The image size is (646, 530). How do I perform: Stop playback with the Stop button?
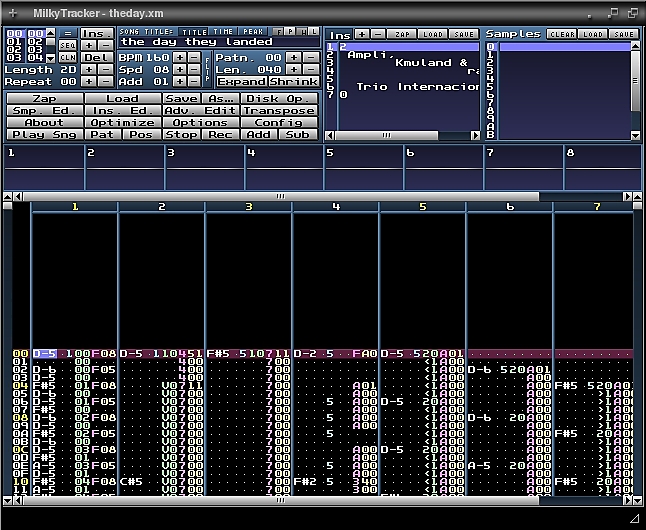tap(181, 135)
